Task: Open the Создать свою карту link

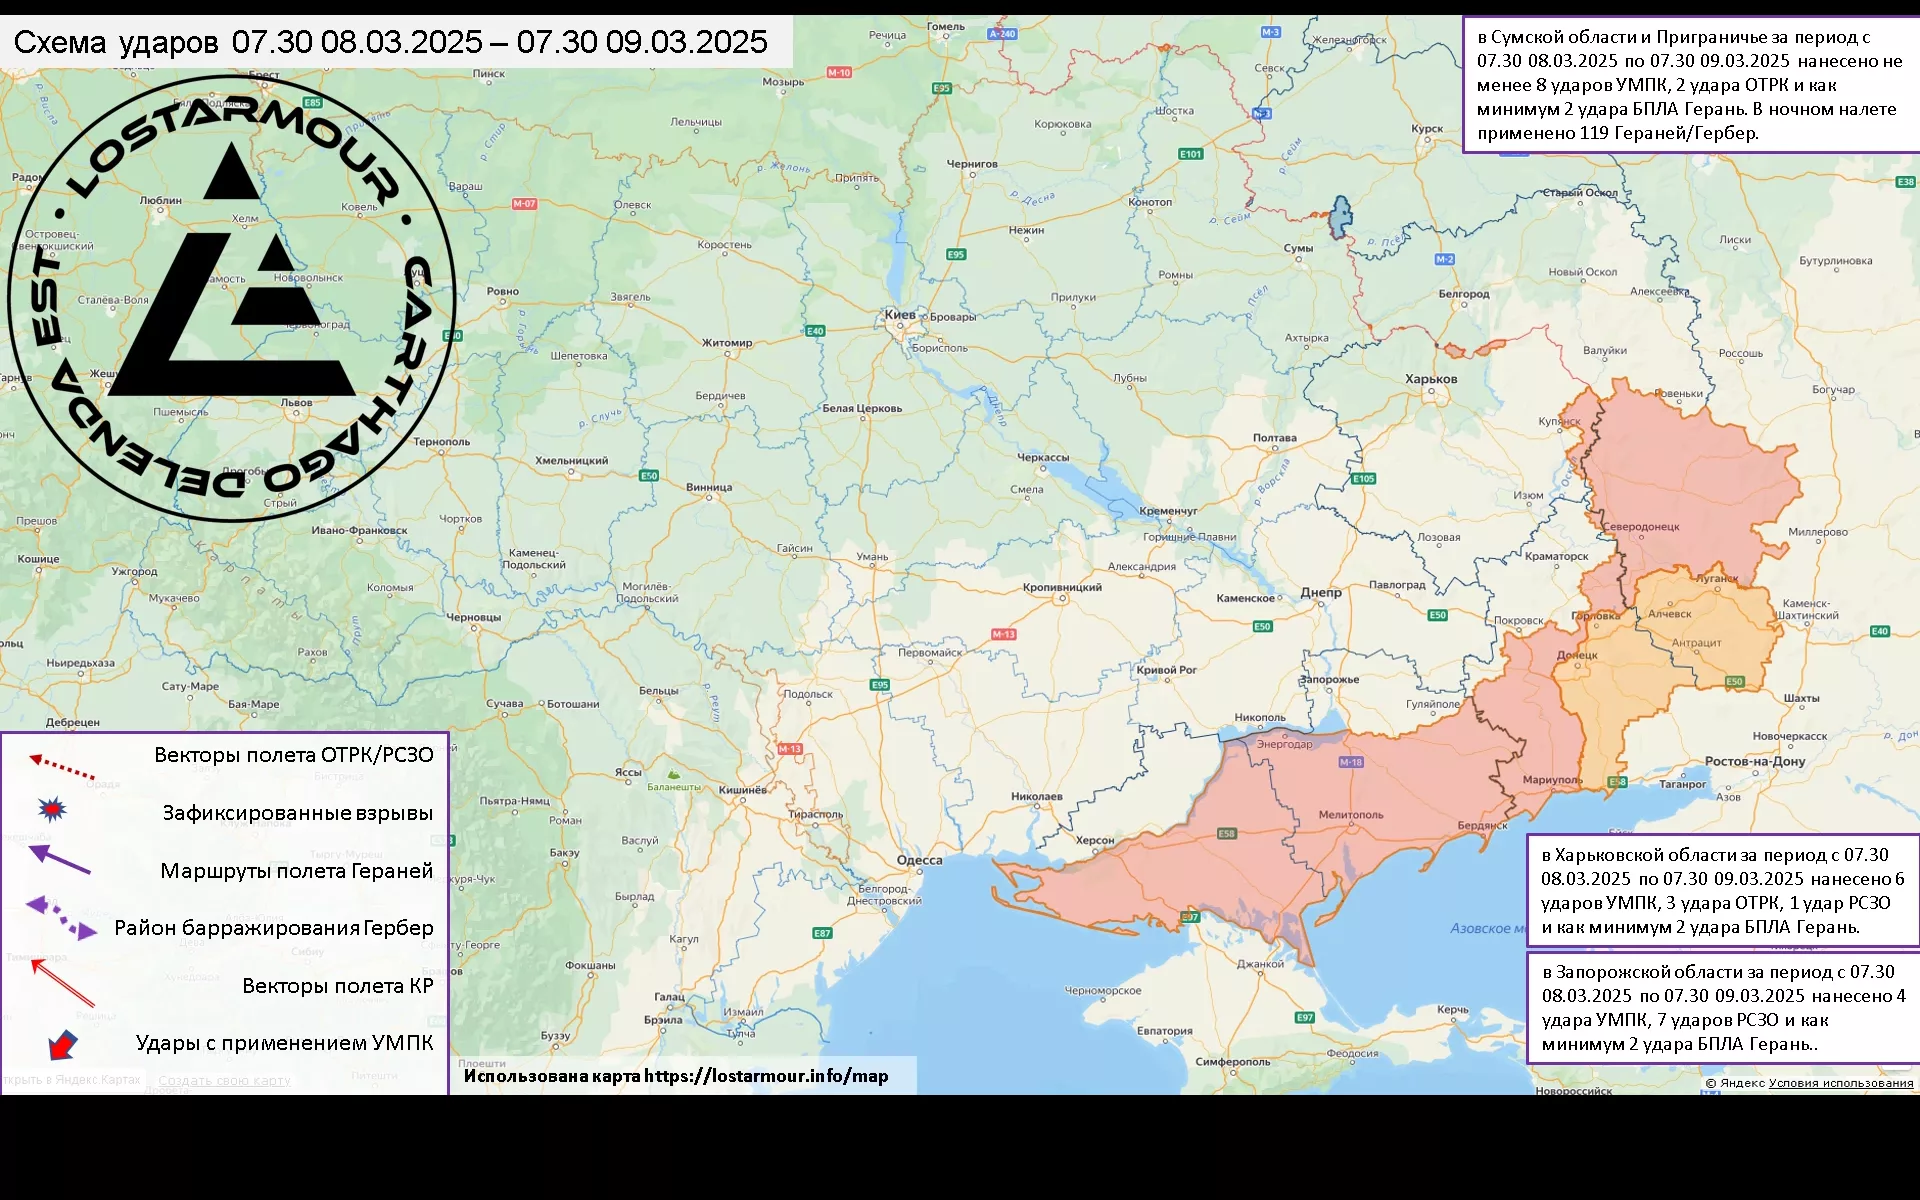Action: click(224, 1081)
